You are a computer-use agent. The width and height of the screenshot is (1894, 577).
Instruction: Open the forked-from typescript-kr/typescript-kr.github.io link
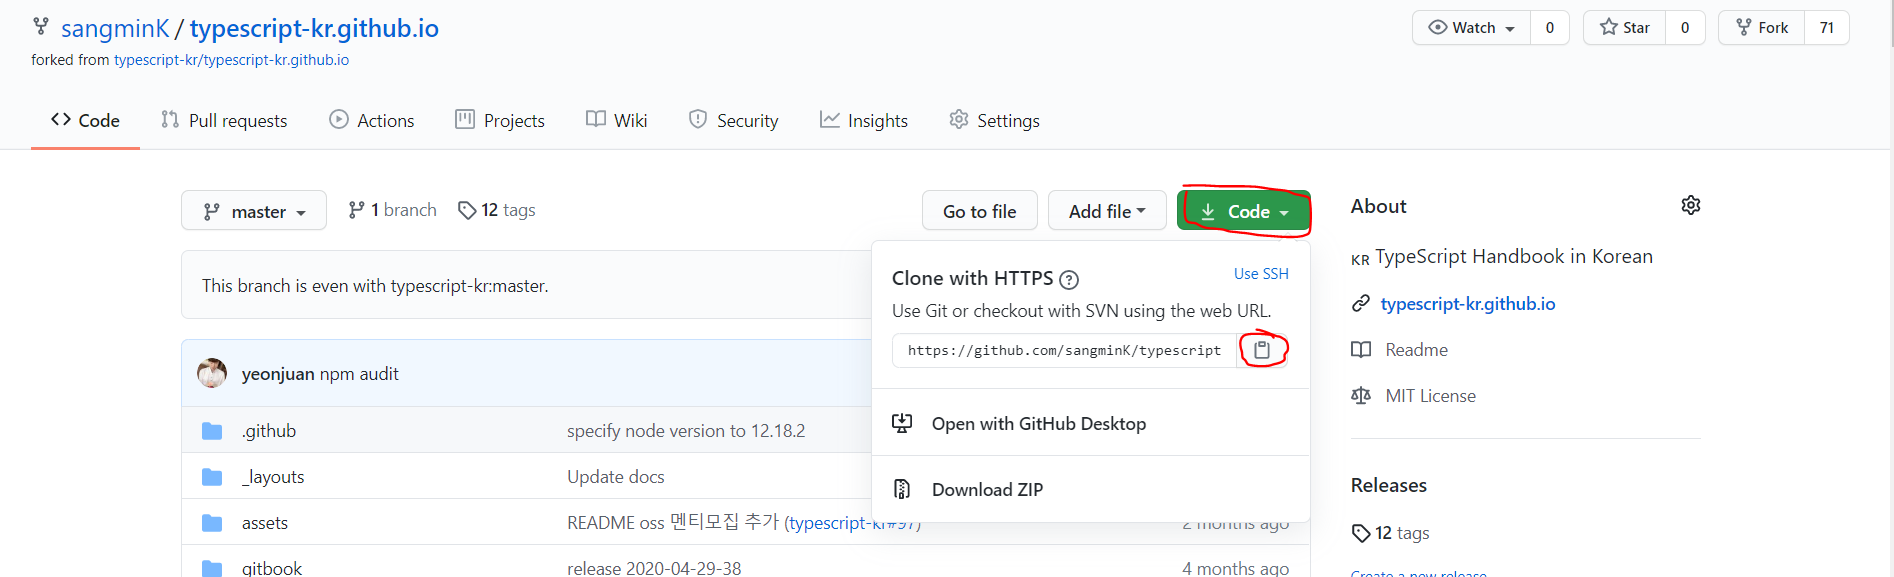(232, 60)
